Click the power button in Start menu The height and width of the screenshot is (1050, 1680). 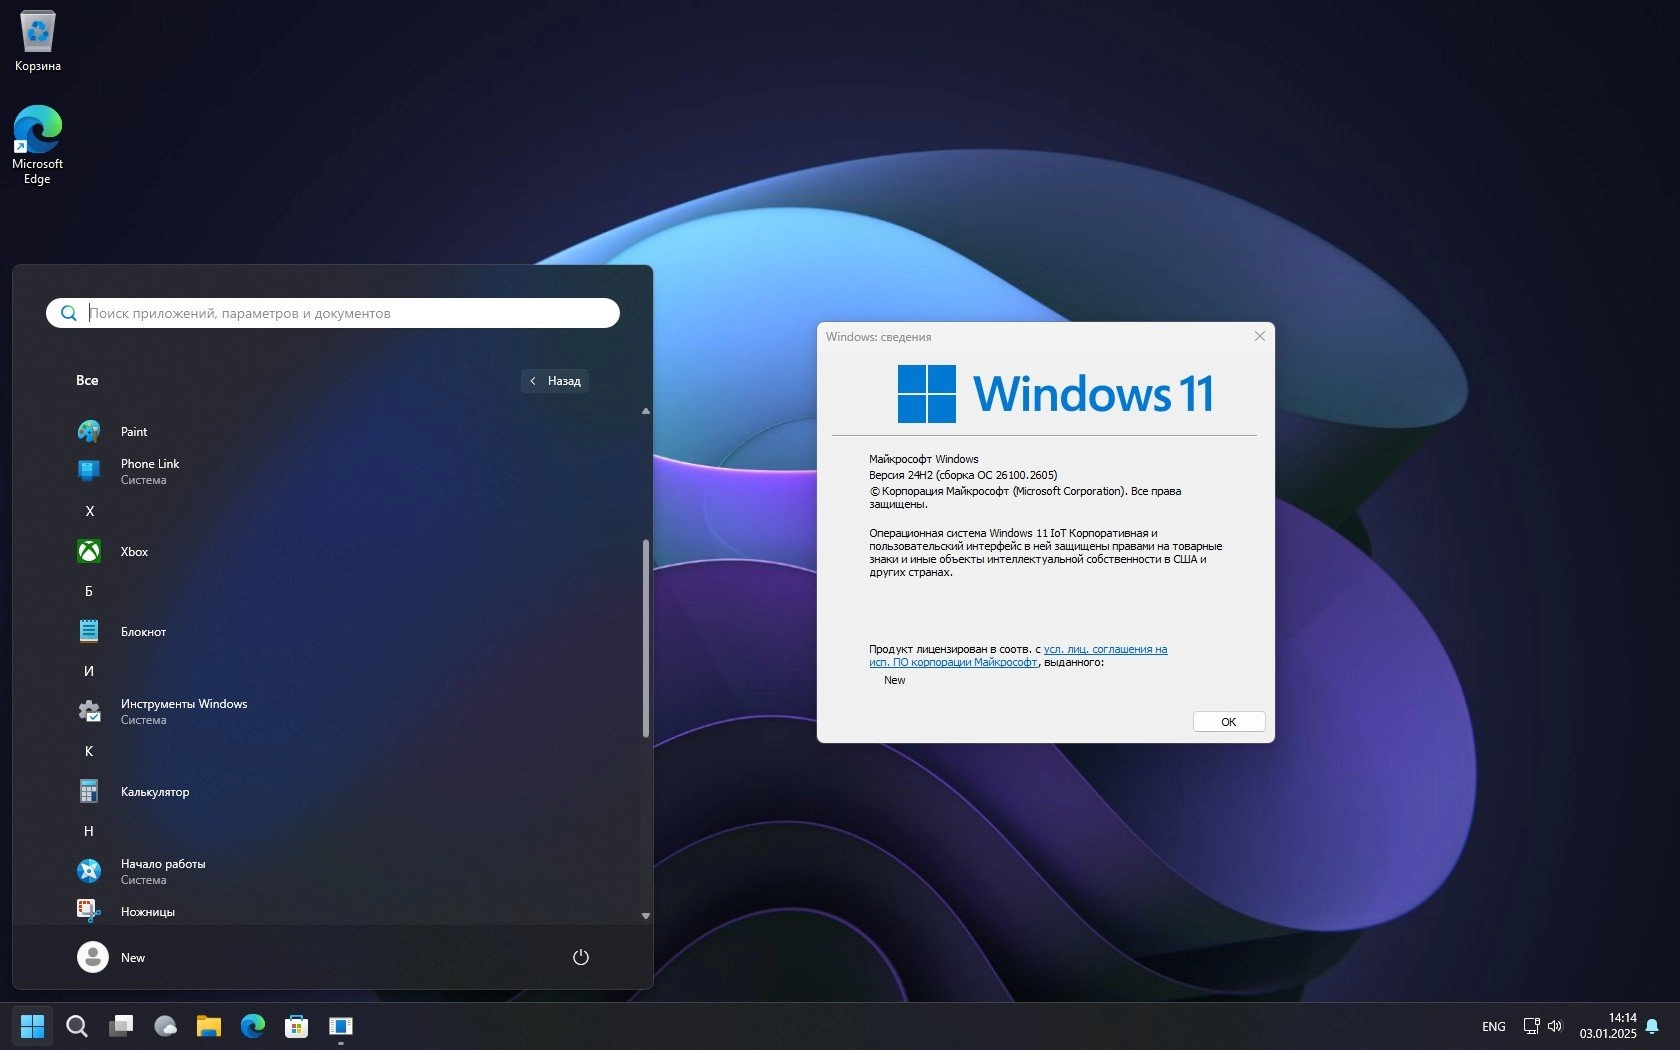tap(580, 957)
